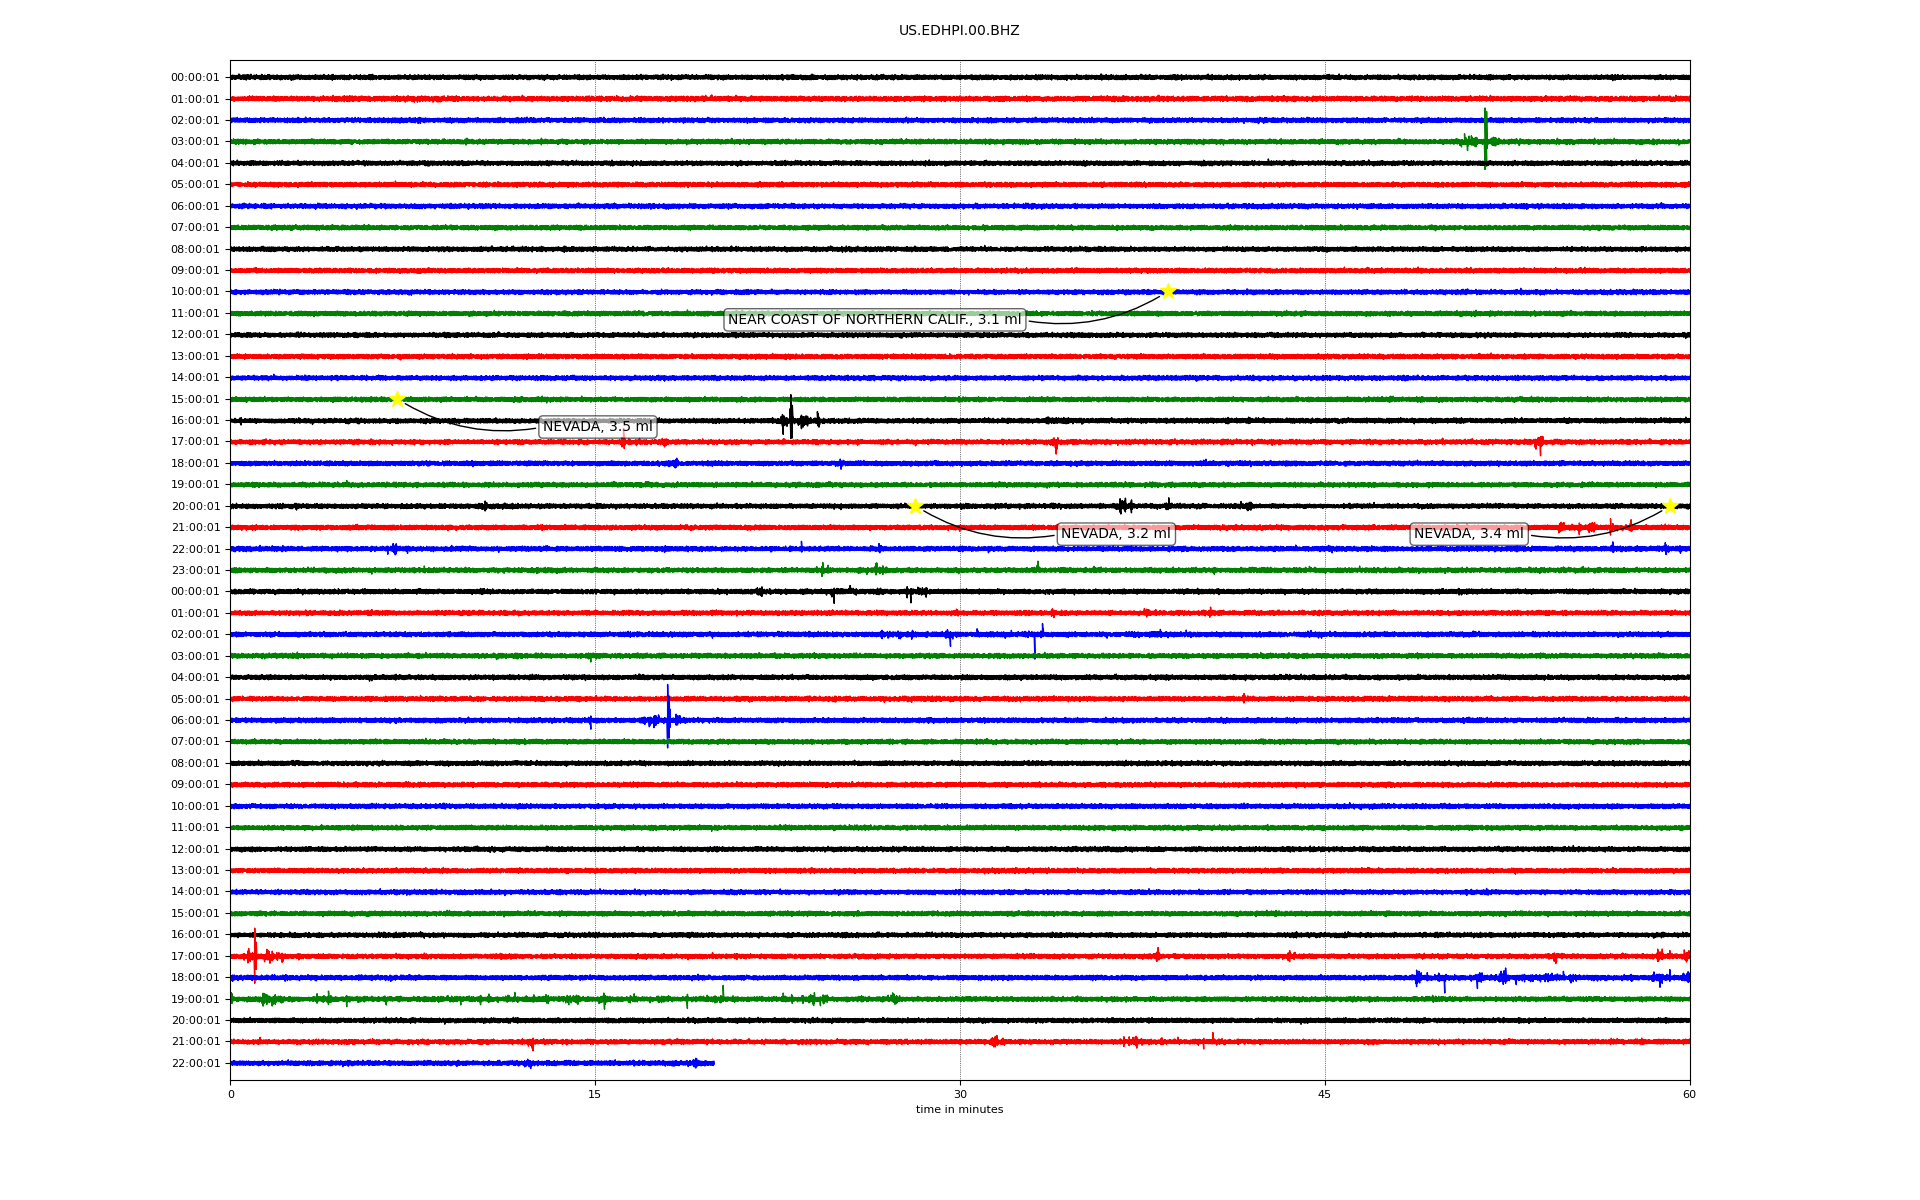The width and height of the screenshot is (1920, 1200).
Task: Click the 15 tick label on the x-axis
Action: [x=595, y=1094]
